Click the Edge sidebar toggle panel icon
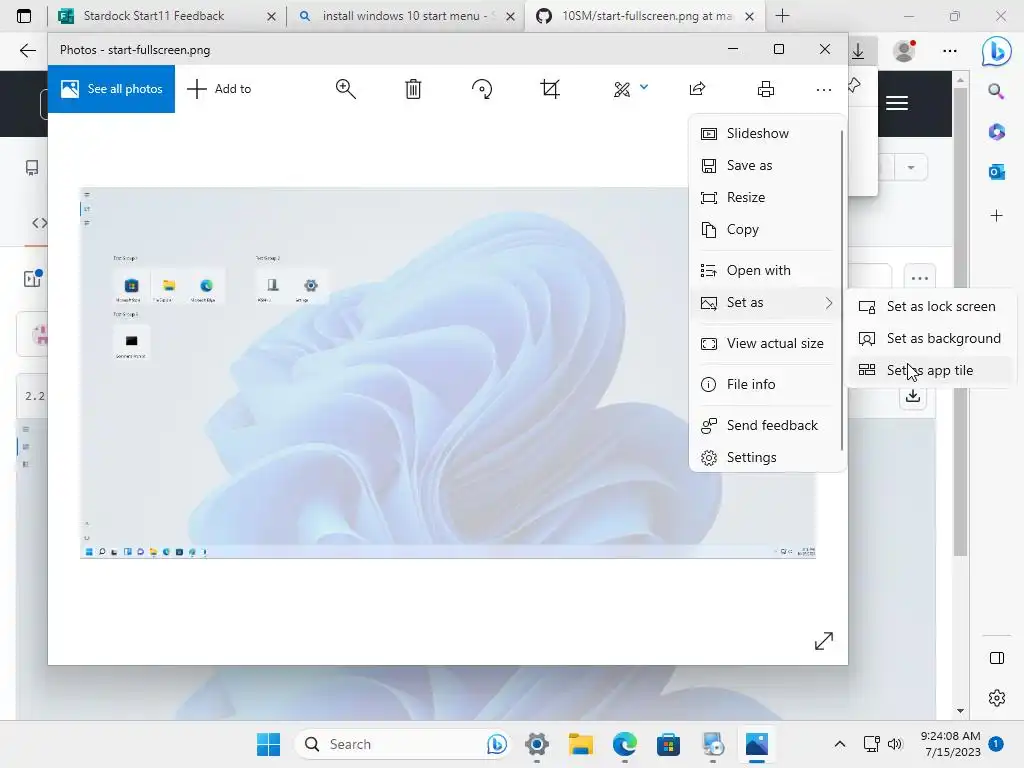The image size is (1024, 768). [997, 658]
